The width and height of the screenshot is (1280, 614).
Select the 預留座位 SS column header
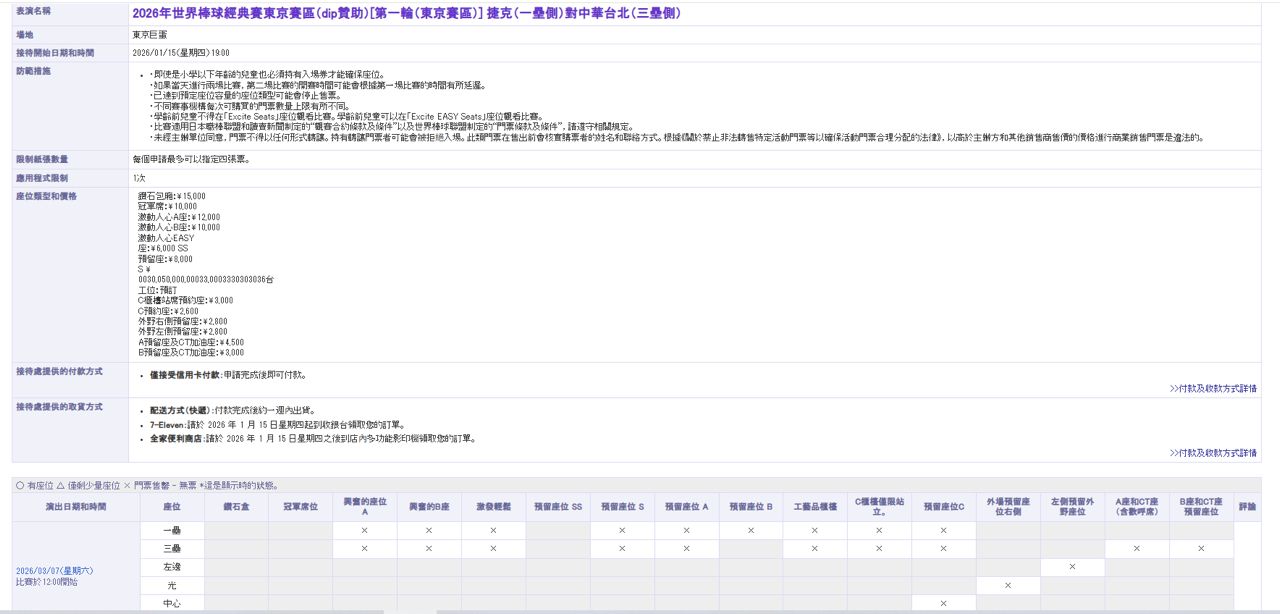point(557,507)
